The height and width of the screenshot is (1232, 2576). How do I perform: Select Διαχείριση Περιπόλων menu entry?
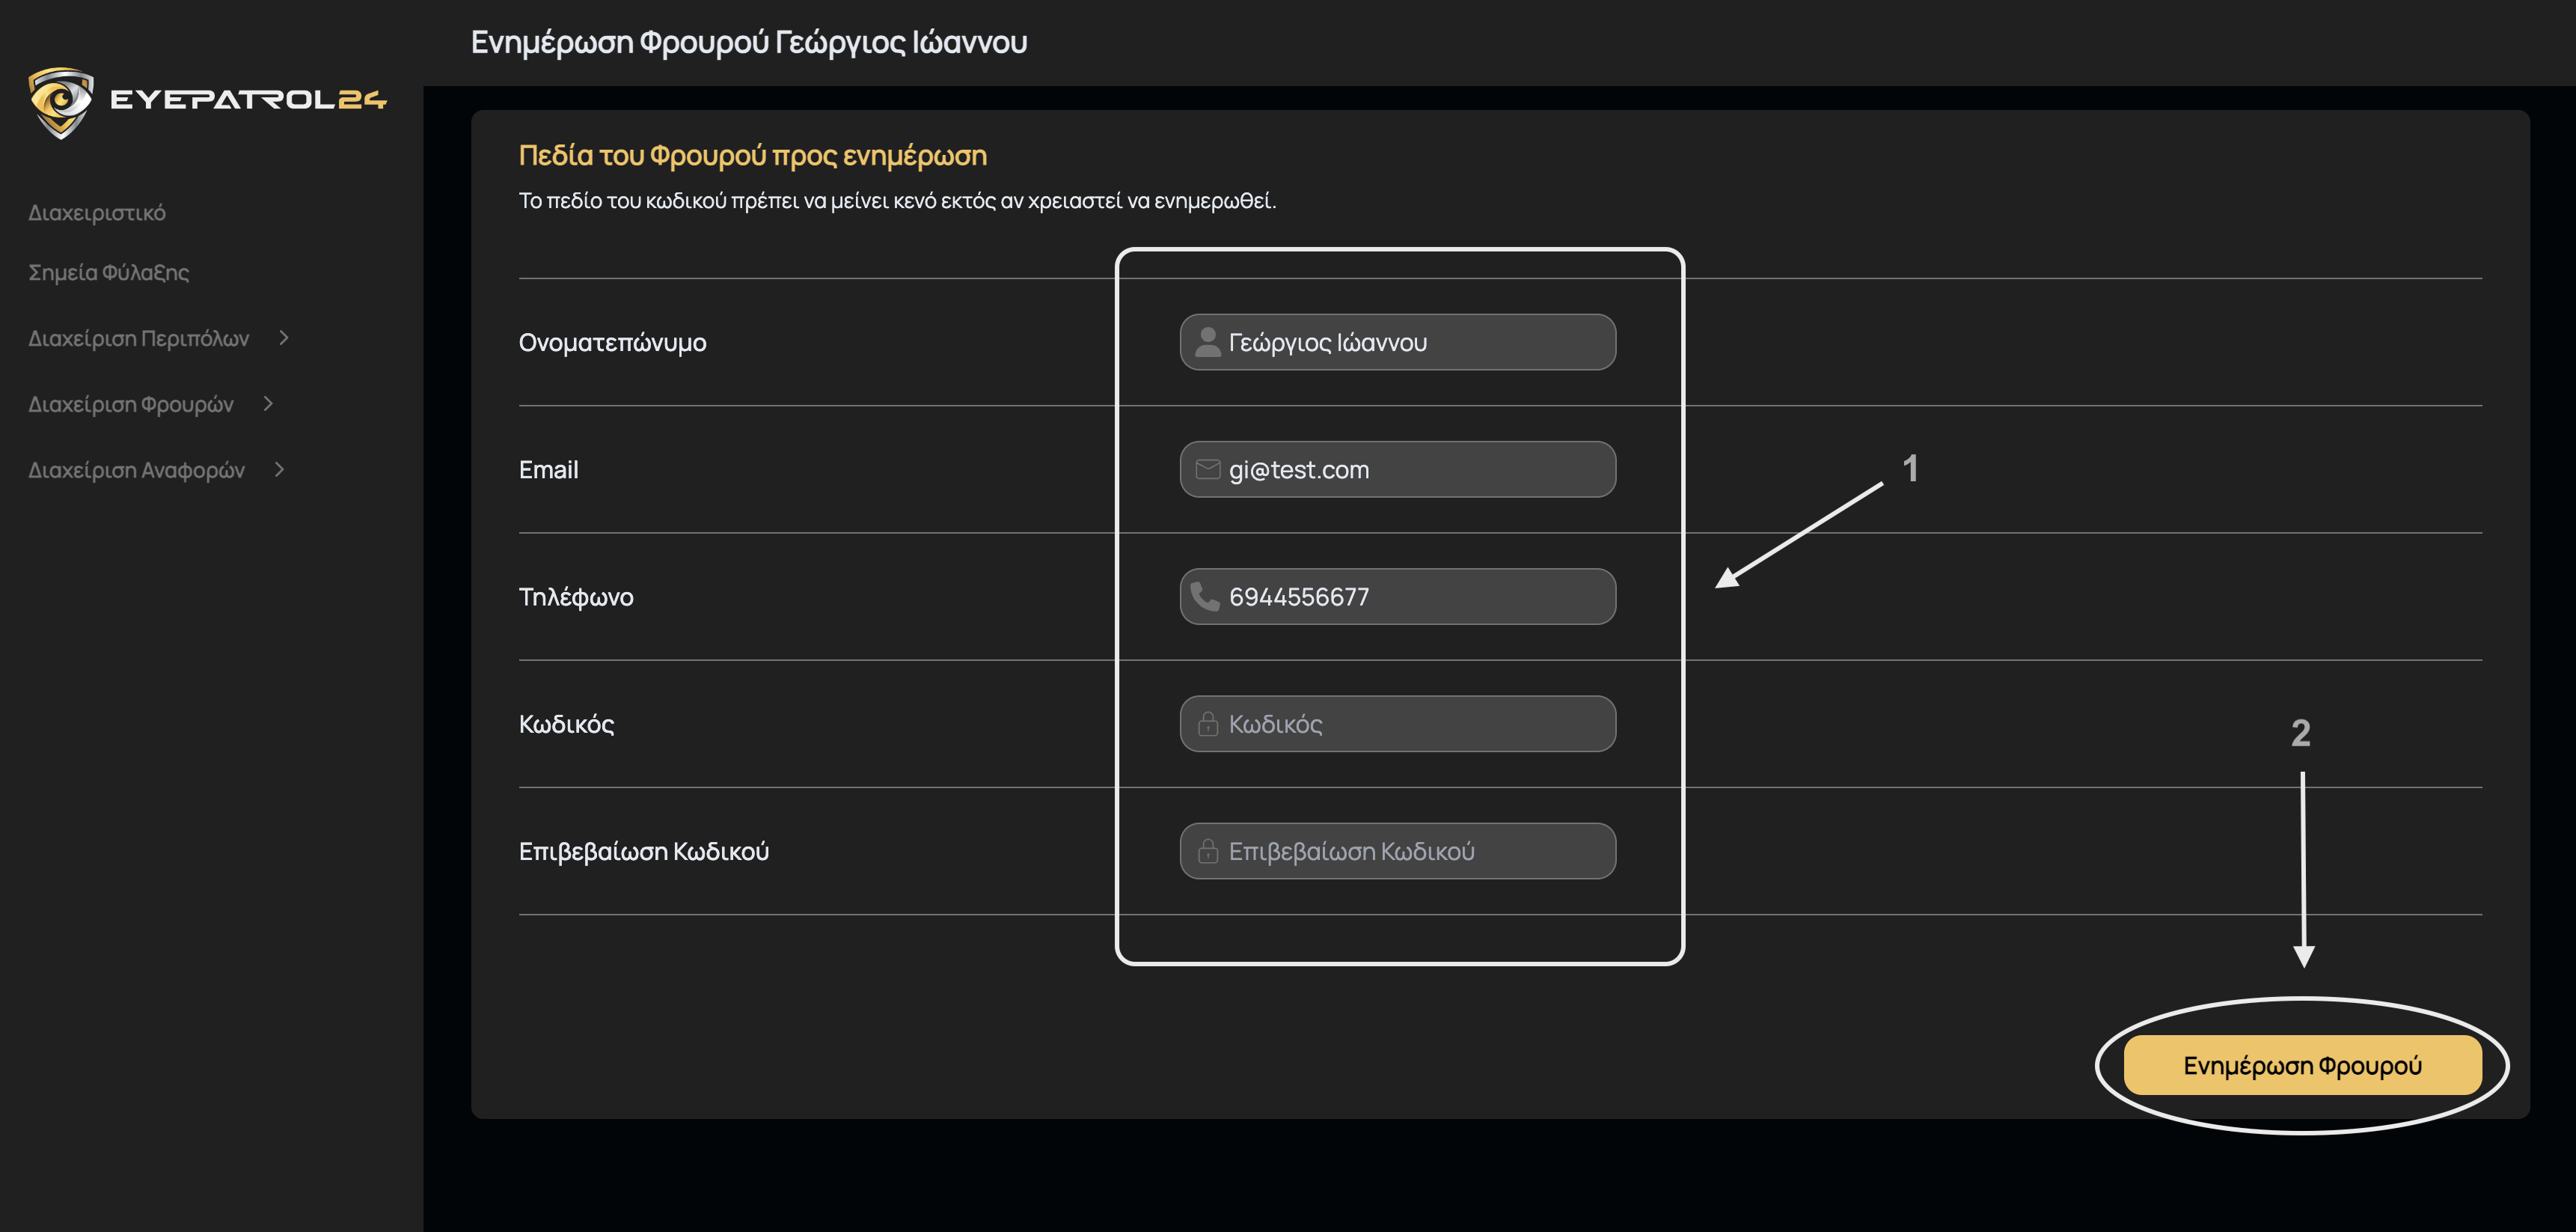tap(139, 338)
